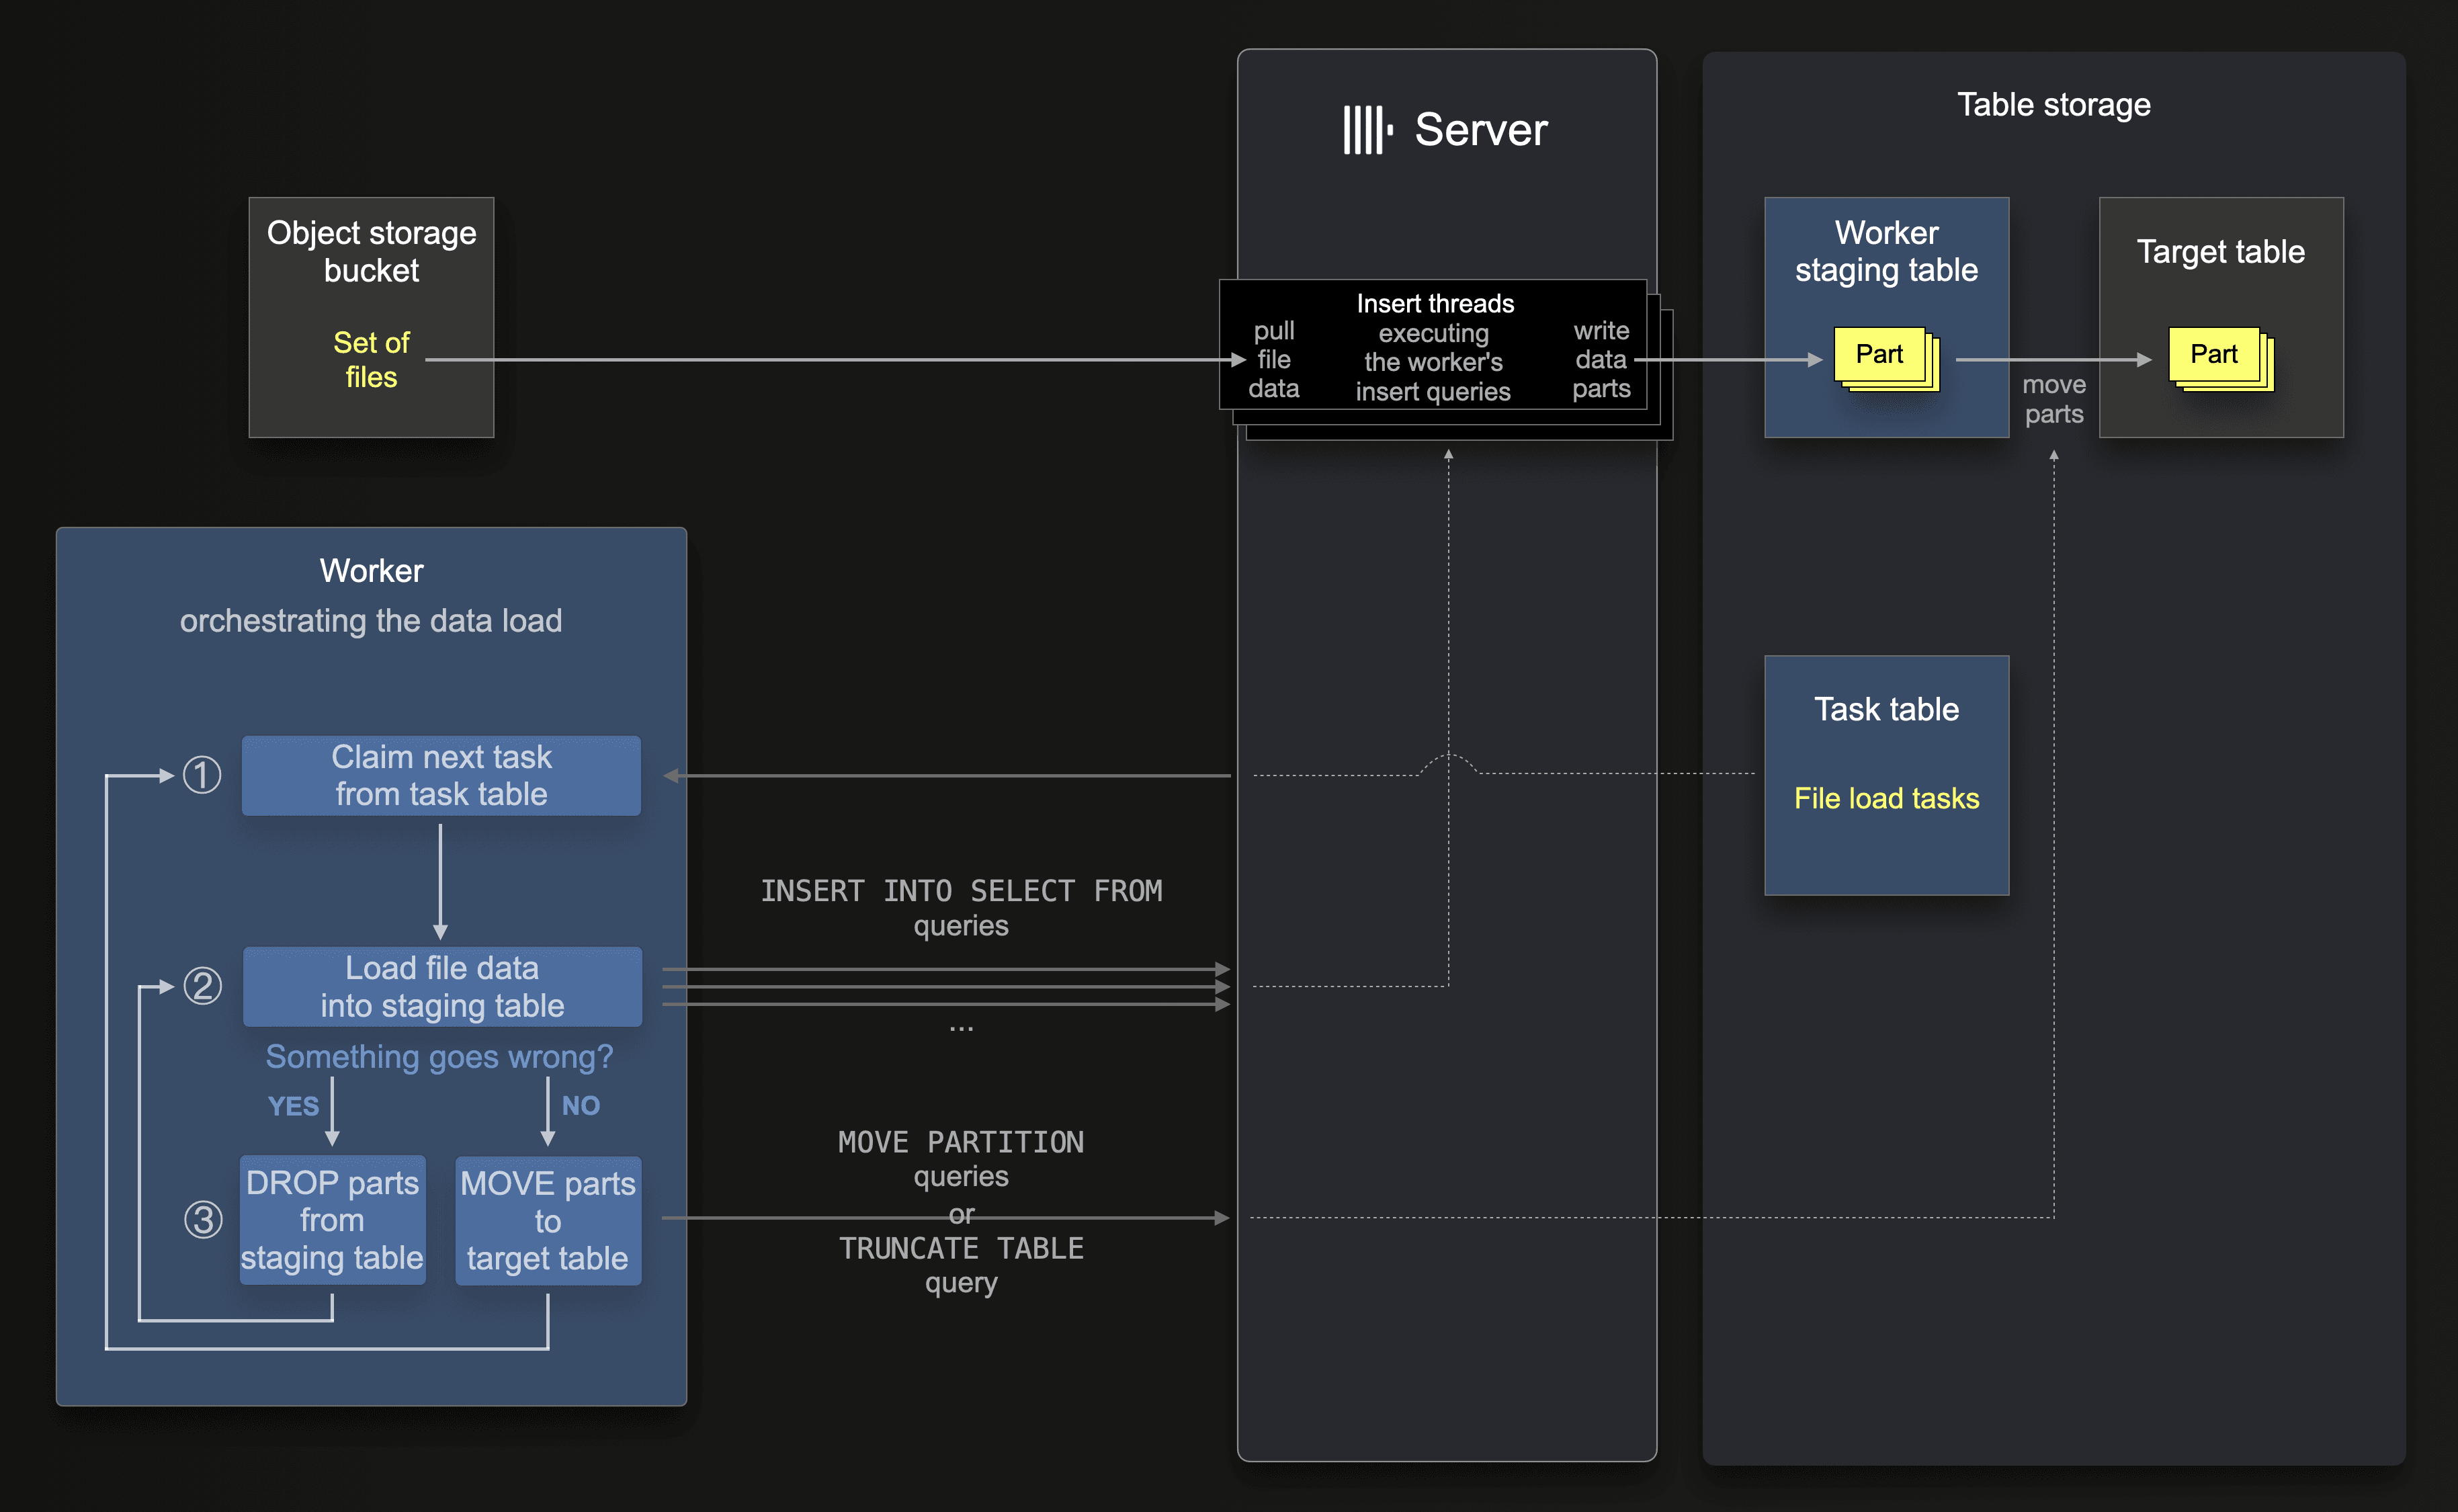This screenshot has width=2458, height=1512.
Task: Click the Set of files label
Action: (371, 359)
